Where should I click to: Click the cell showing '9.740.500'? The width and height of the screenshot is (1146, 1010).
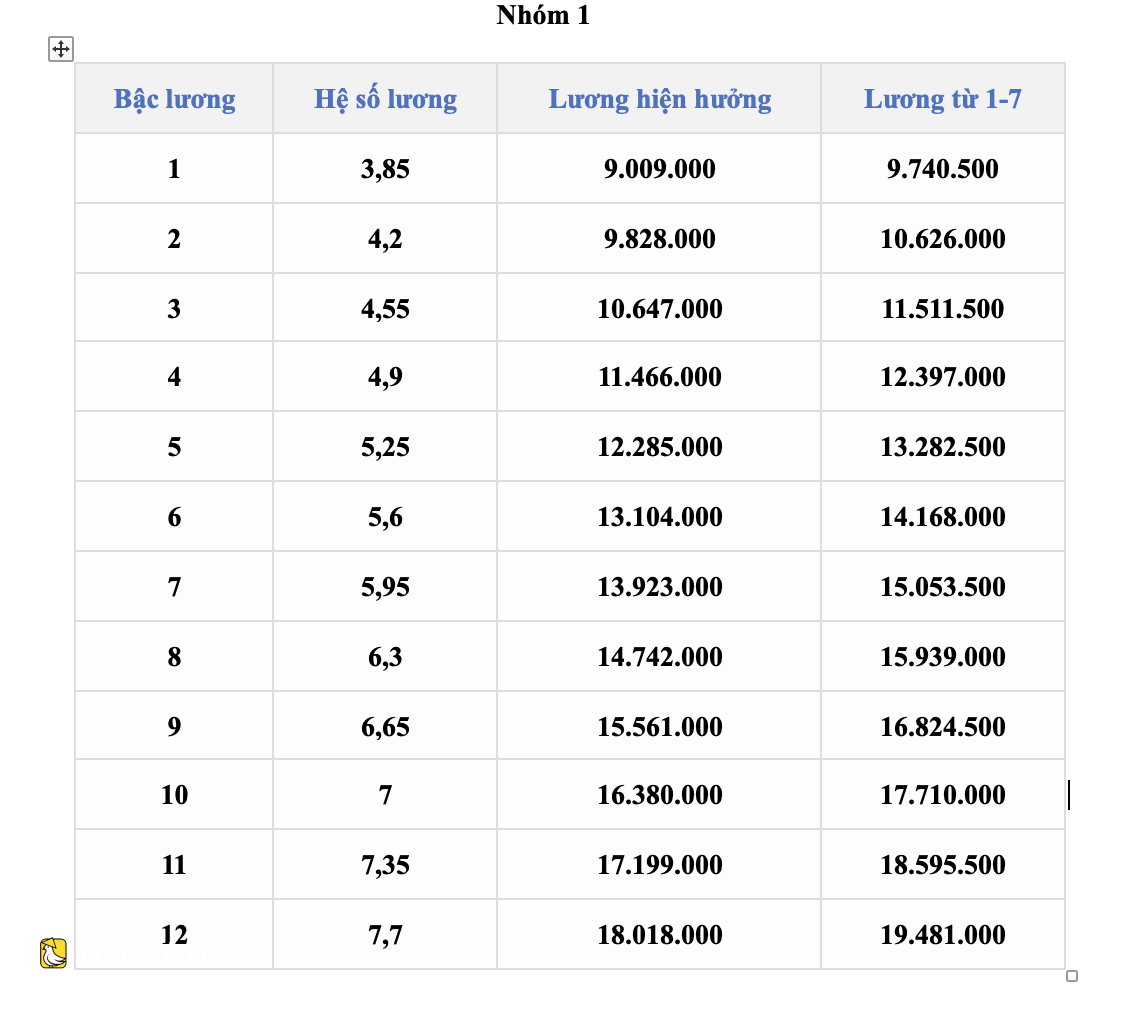pos(943,169)
